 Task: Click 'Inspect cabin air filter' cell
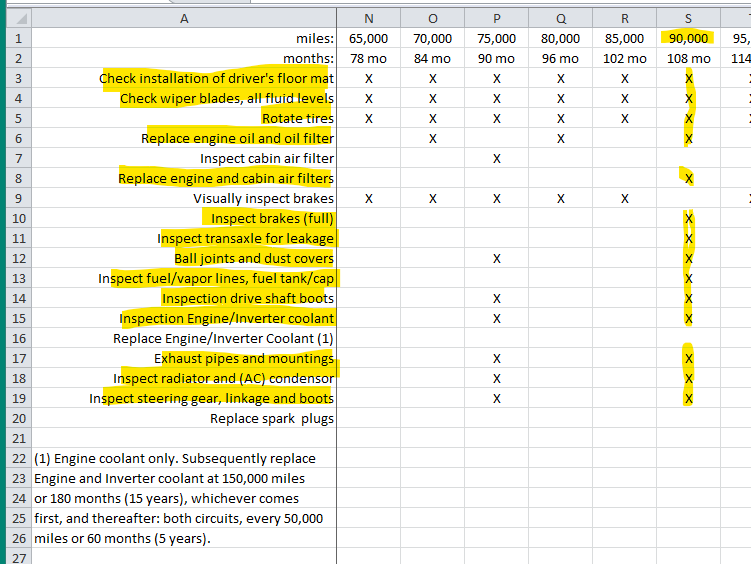tap(184, 158)
